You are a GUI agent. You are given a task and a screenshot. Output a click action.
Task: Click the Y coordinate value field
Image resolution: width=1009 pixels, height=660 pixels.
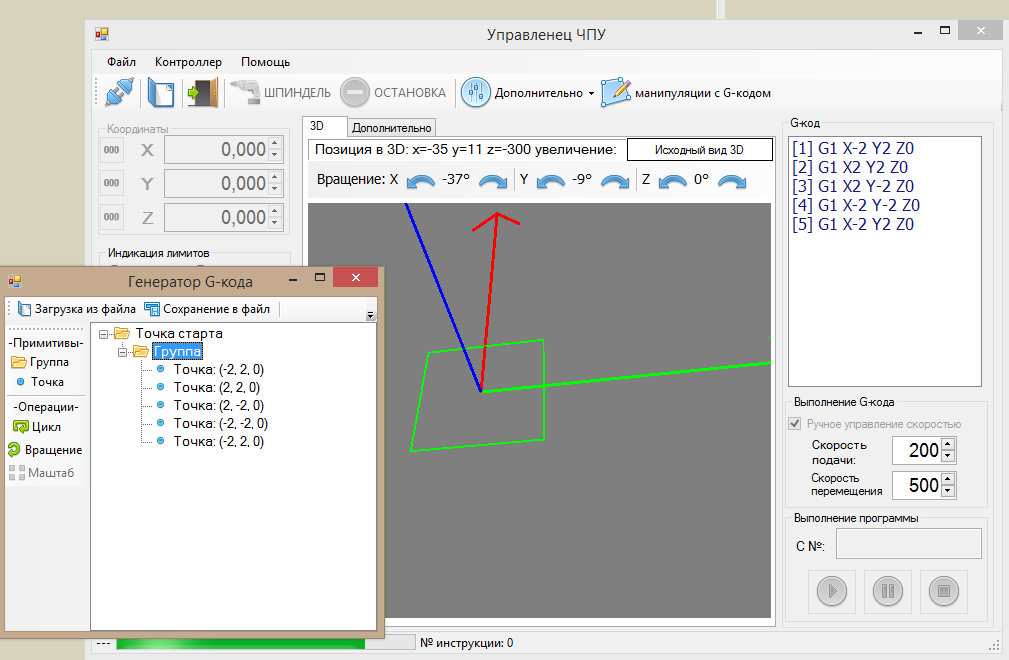(217, 183)
